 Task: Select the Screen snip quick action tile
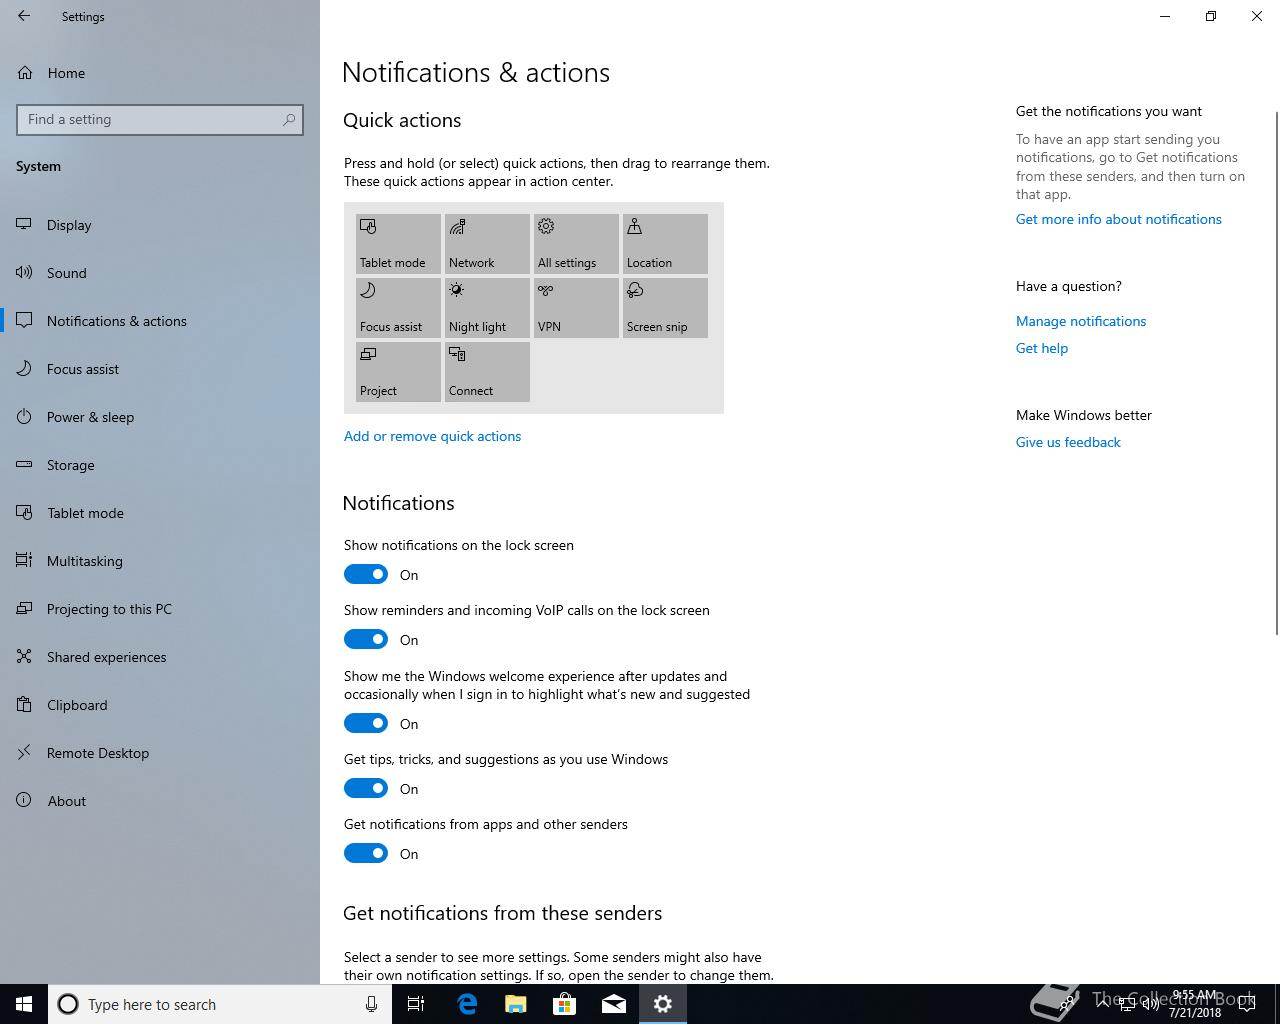pos(665,307)
